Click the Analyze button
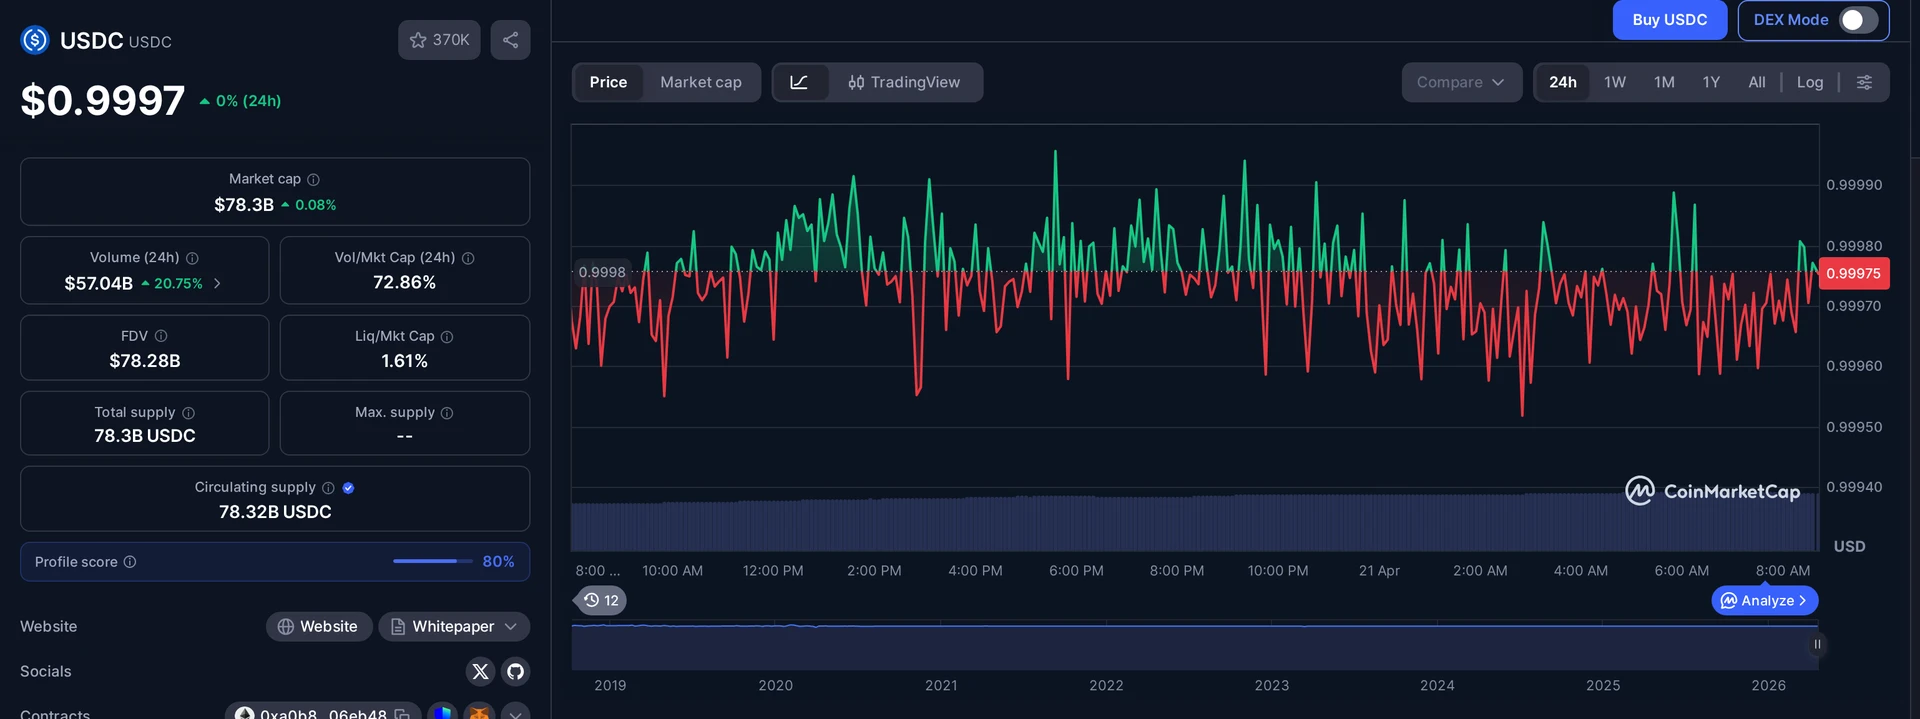The height and width of the screenshot is (719, 1920). pyautogui.click(x=1765, y=600)
